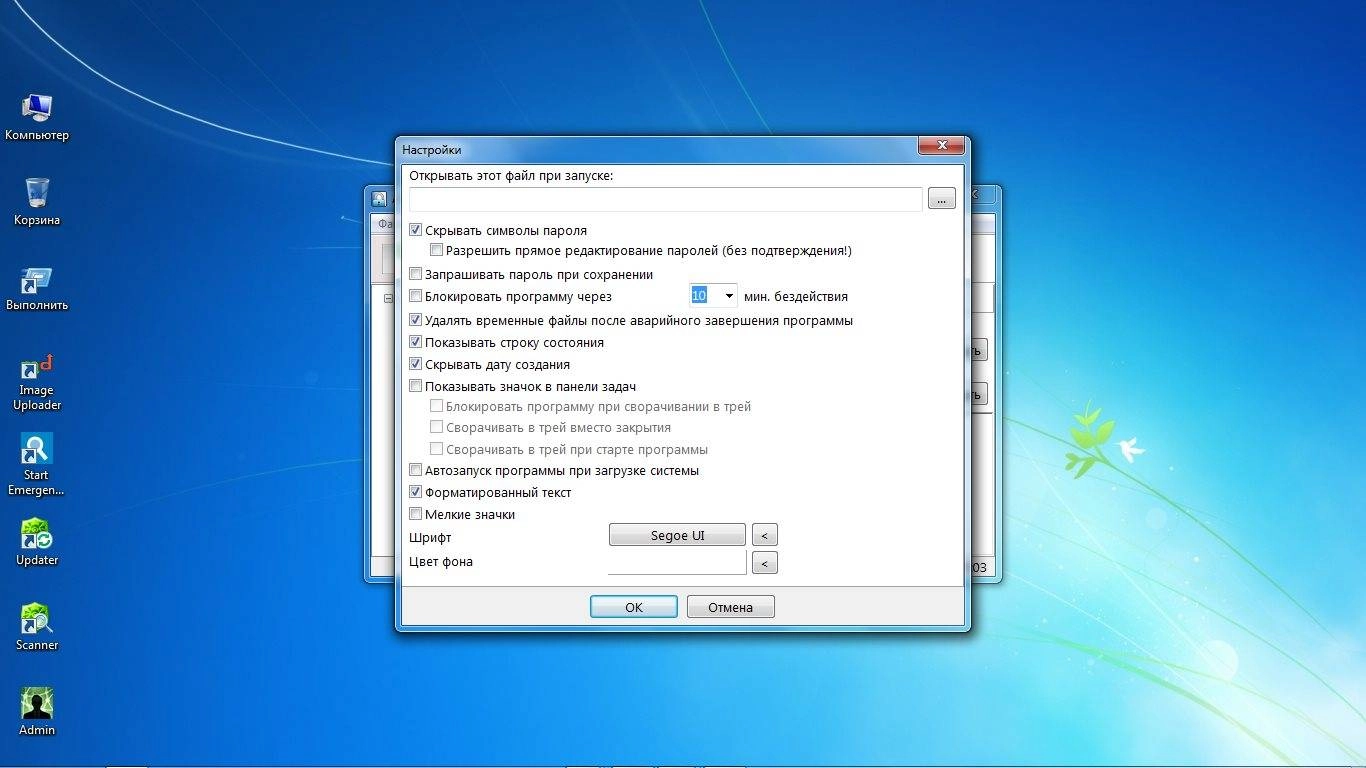Uncheck Форматированный текст

416,492
